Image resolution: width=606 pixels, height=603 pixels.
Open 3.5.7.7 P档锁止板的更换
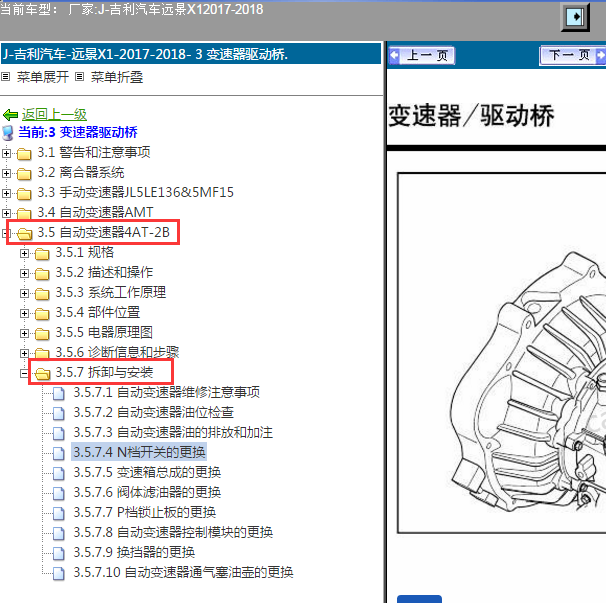tap(145, 513)
